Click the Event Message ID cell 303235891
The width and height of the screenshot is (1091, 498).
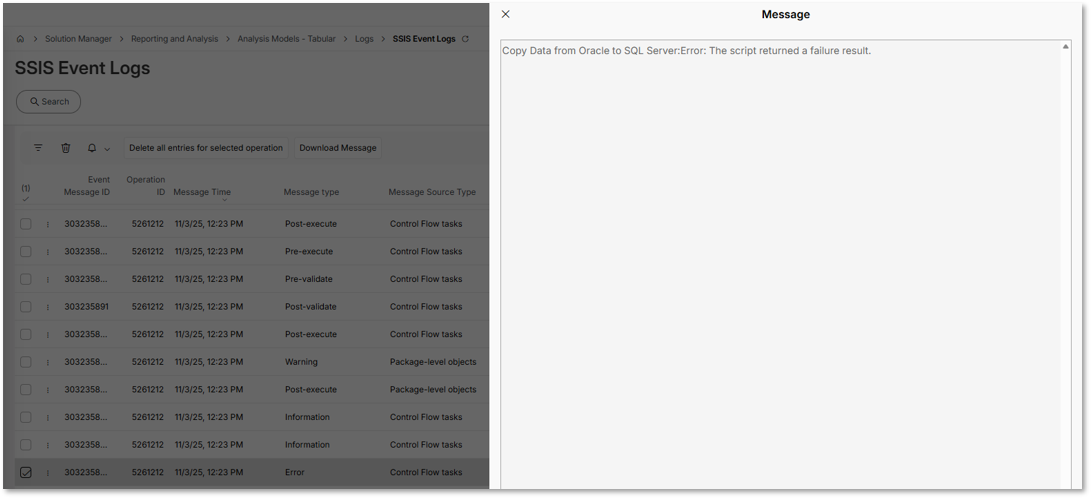pos(86,307)
